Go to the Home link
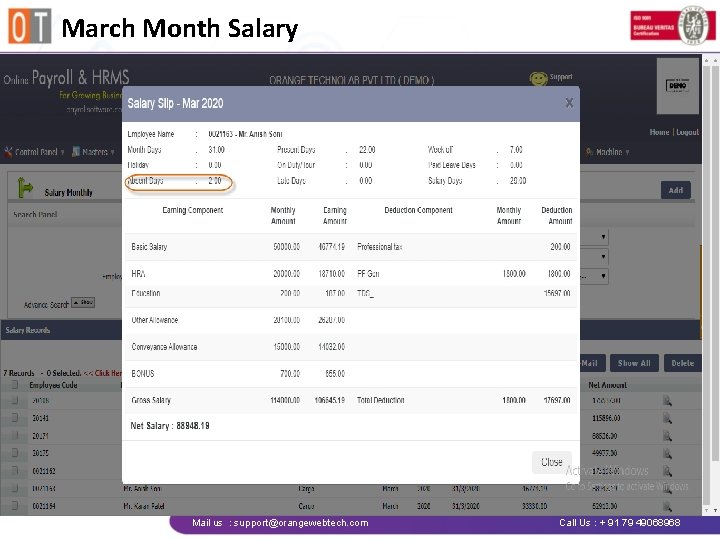 tap(659, 132)
